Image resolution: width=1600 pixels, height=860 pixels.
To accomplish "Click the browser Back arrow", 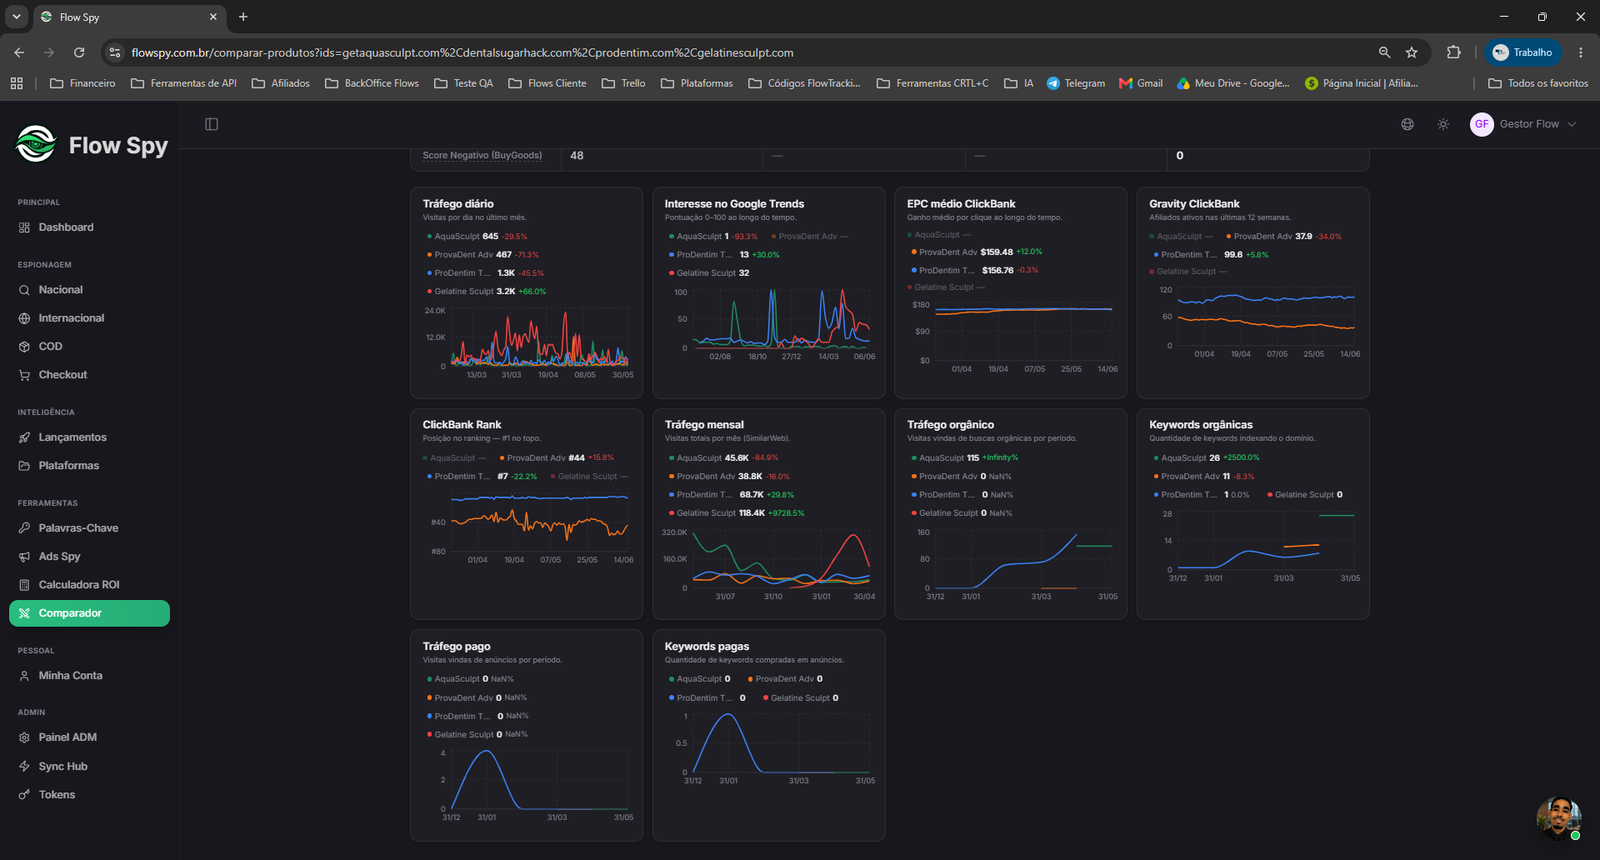I will point(19,52).
